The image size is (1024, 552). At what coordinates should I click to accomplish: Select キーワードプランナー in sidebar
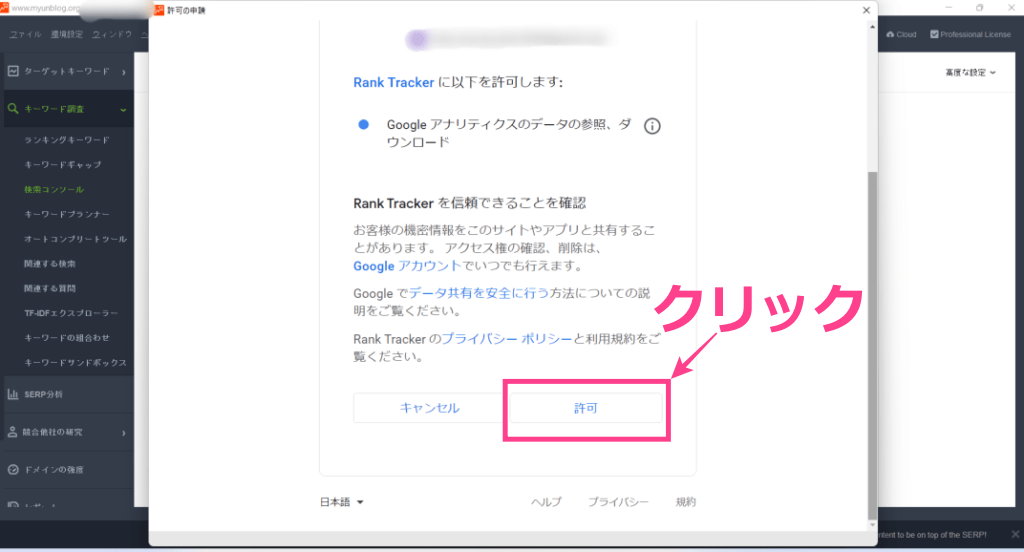pyautogui.click(x=67, y=214)
